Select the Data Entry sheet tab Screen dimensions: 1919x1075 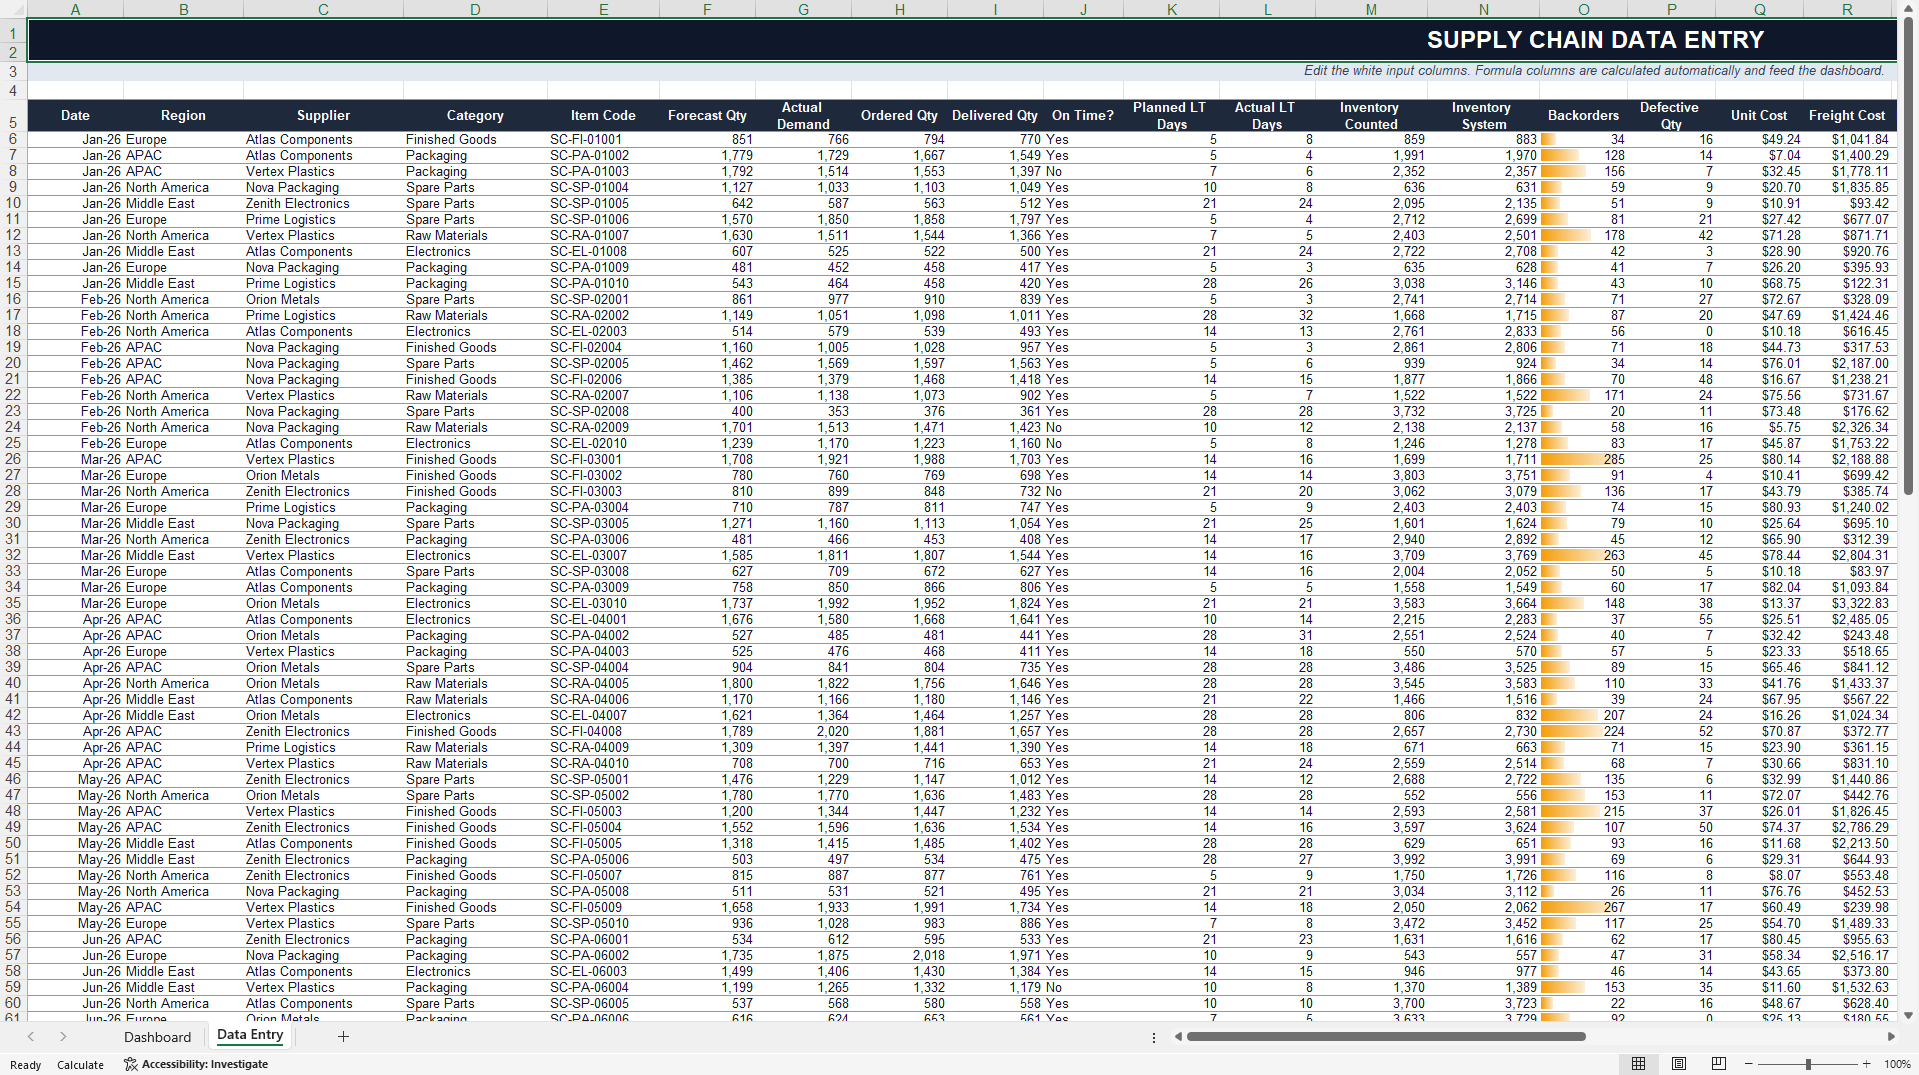(250, 1036)
